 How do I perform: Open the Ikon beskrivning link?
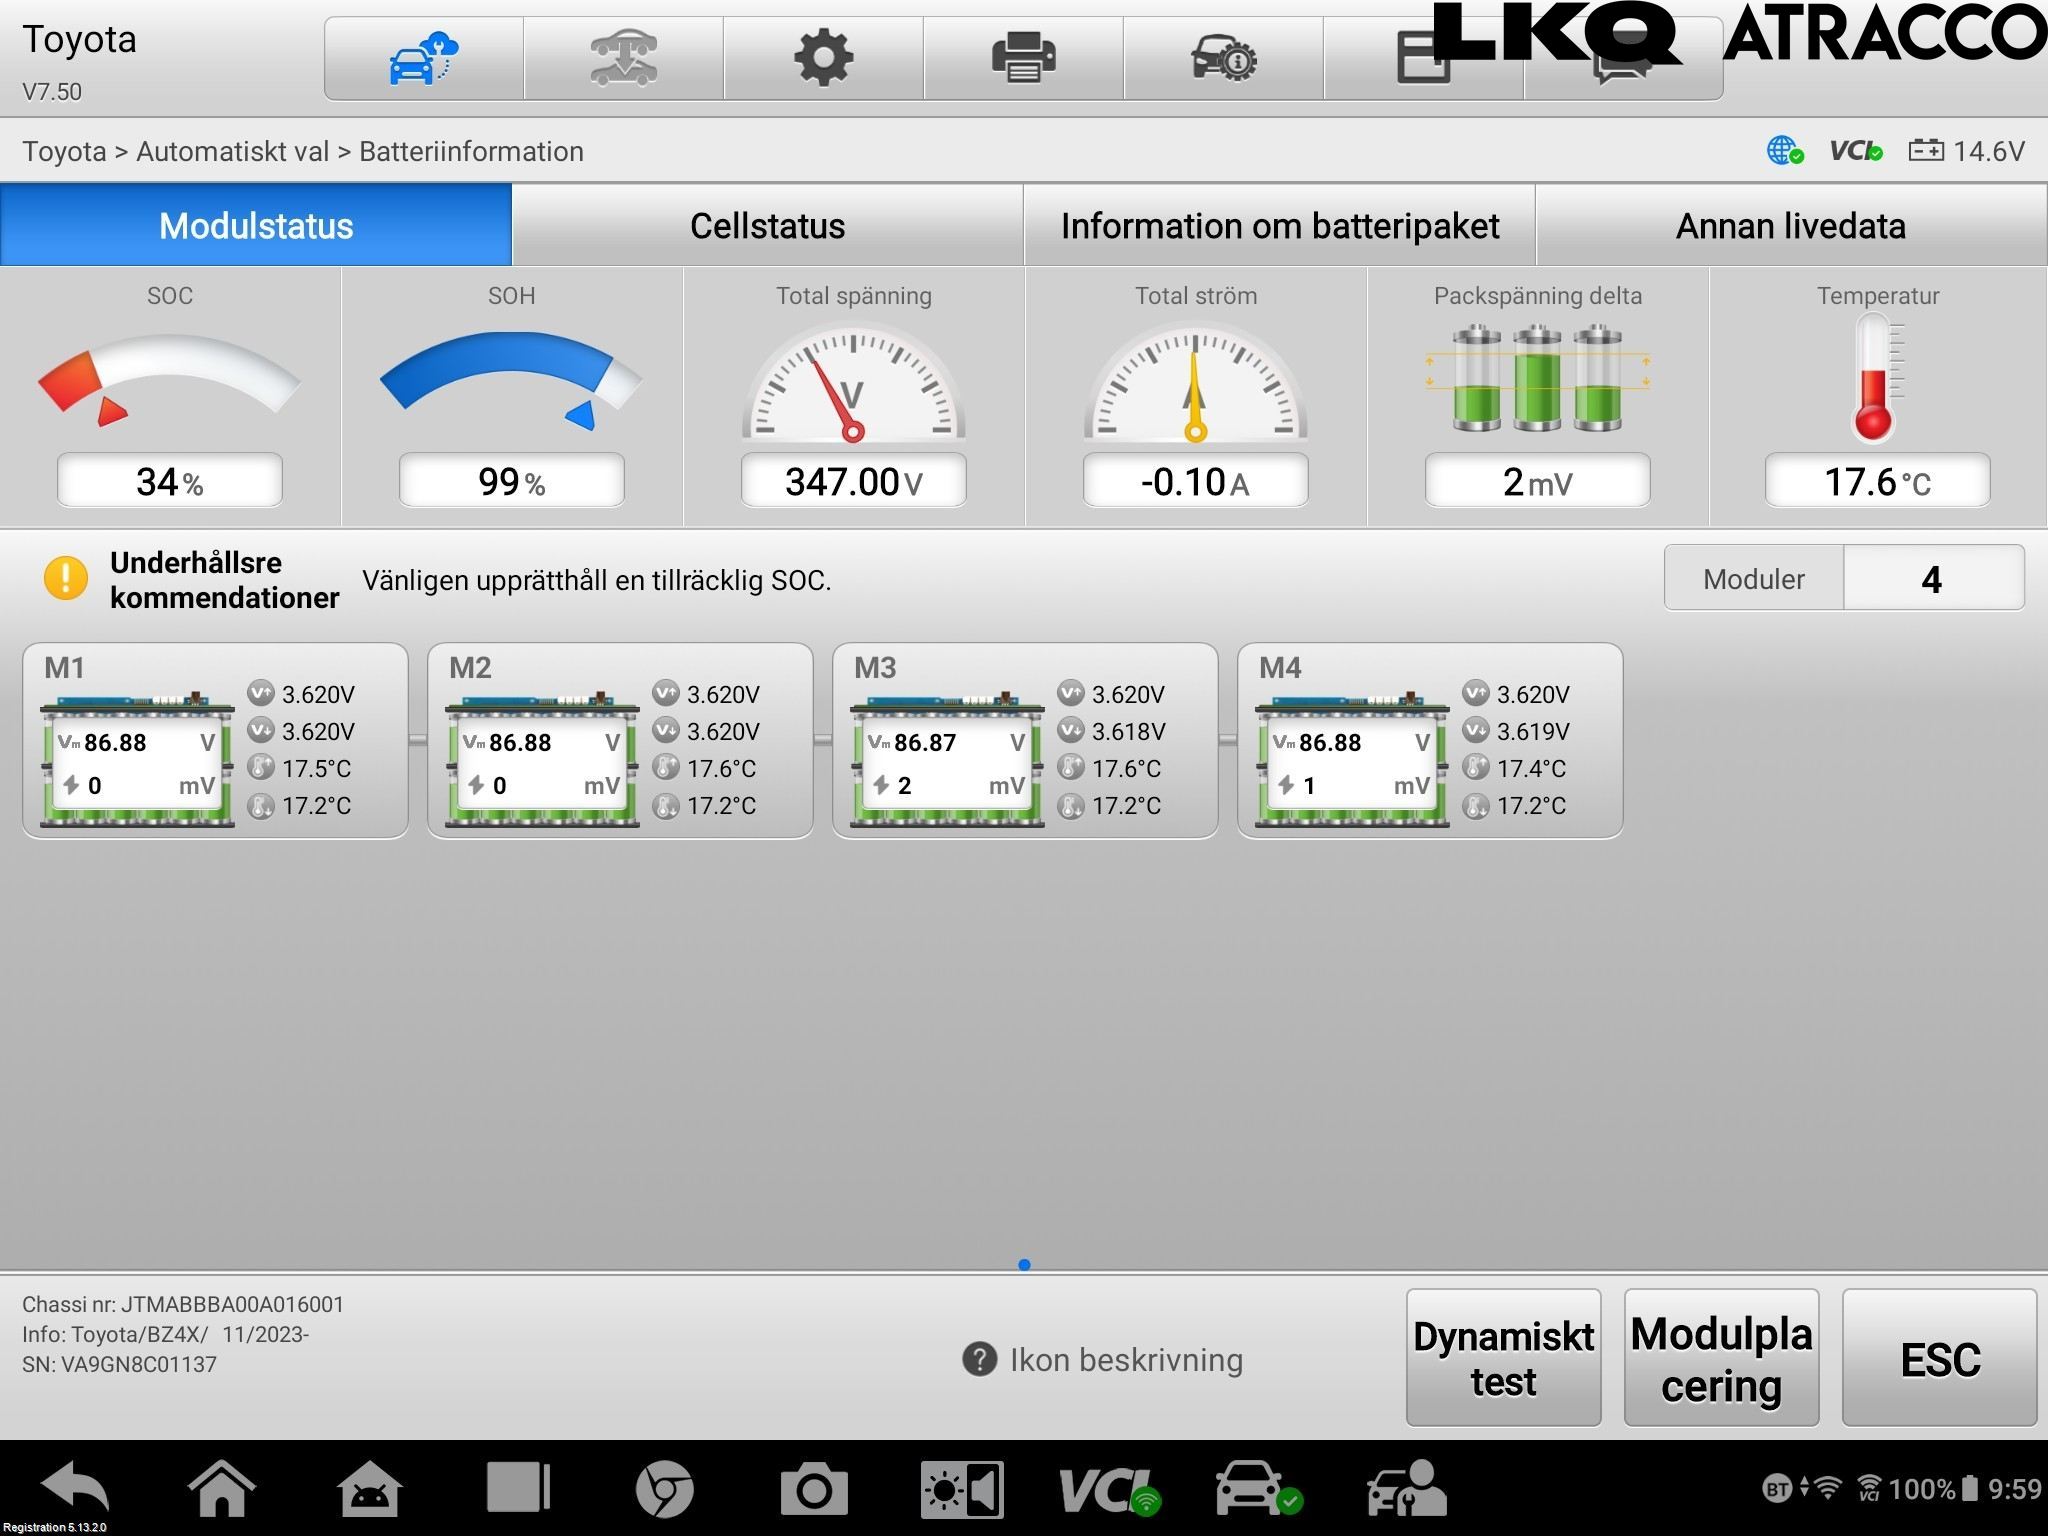pyautogui.click(x=1126, y=1360)
